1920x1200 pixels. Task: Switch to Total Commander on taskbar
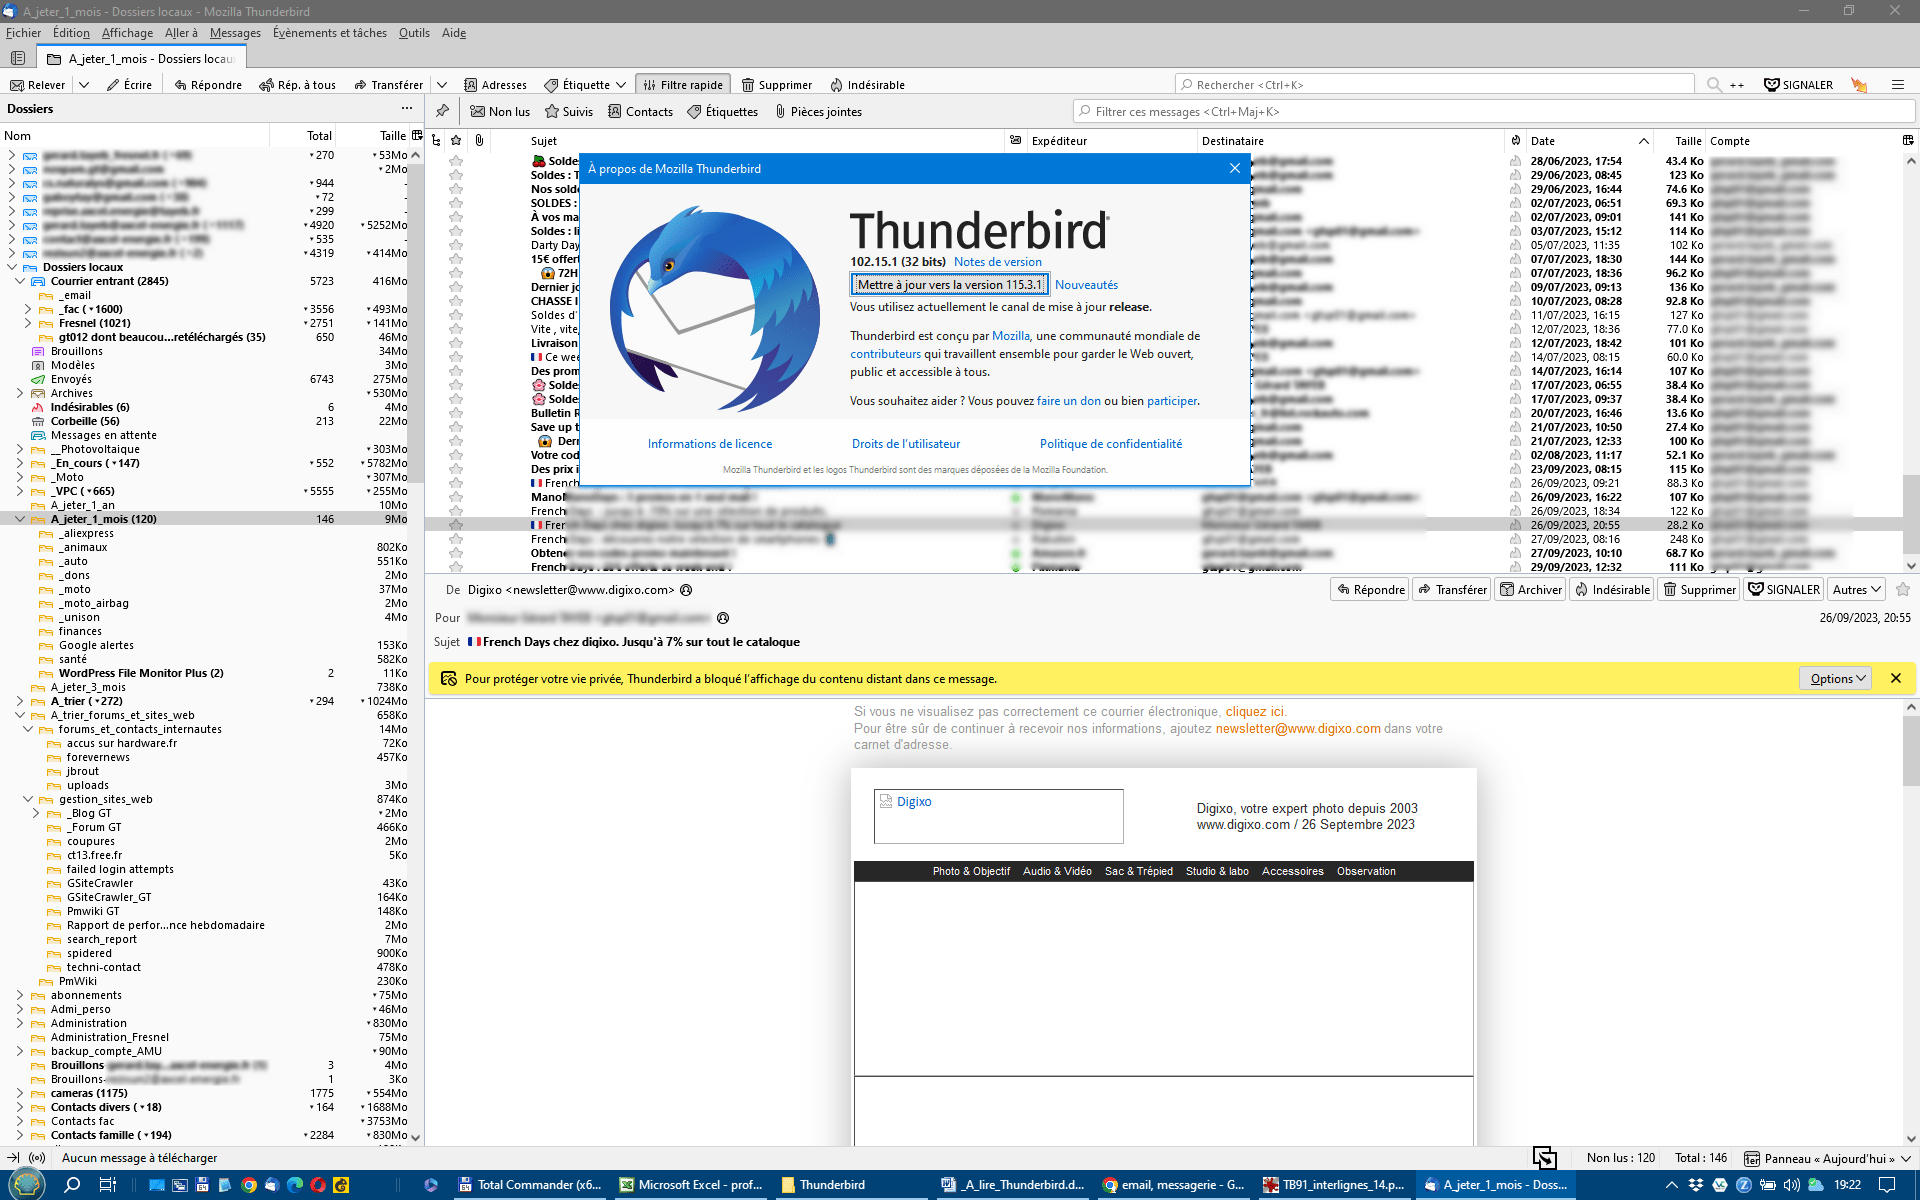[530, 1185]
